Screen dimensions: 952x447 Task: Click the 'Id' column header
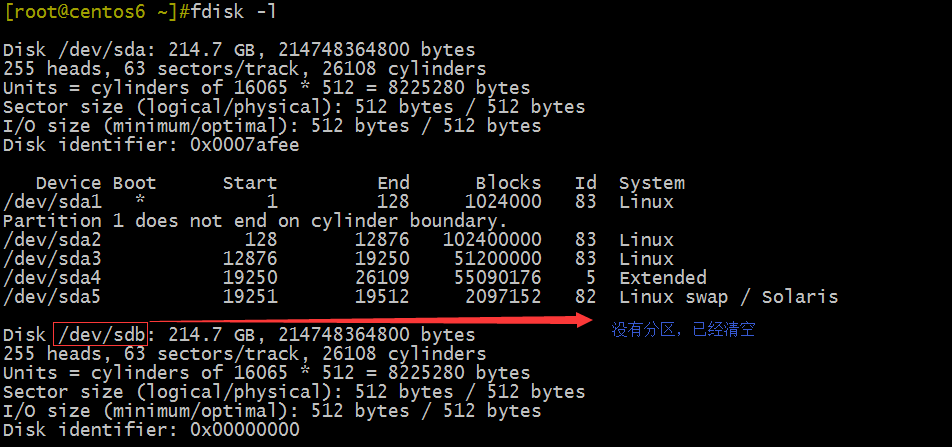586,183
